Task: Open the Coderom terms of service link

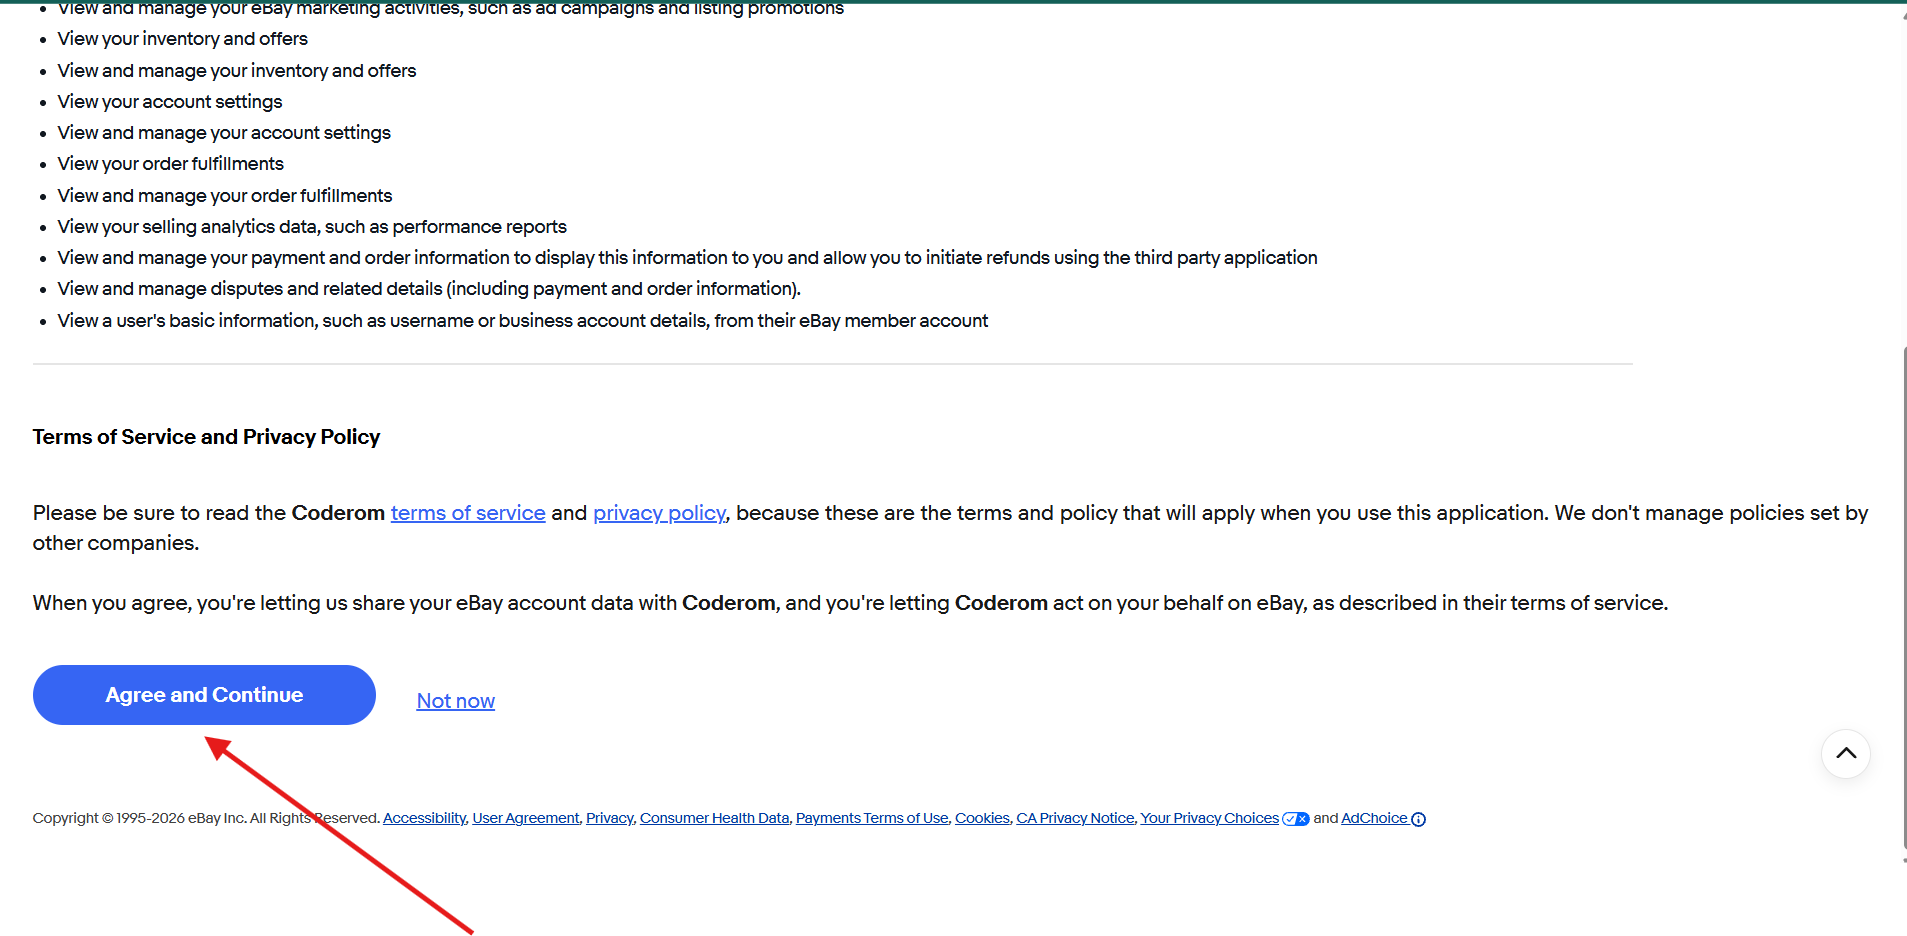Action: tap(468, 513)
